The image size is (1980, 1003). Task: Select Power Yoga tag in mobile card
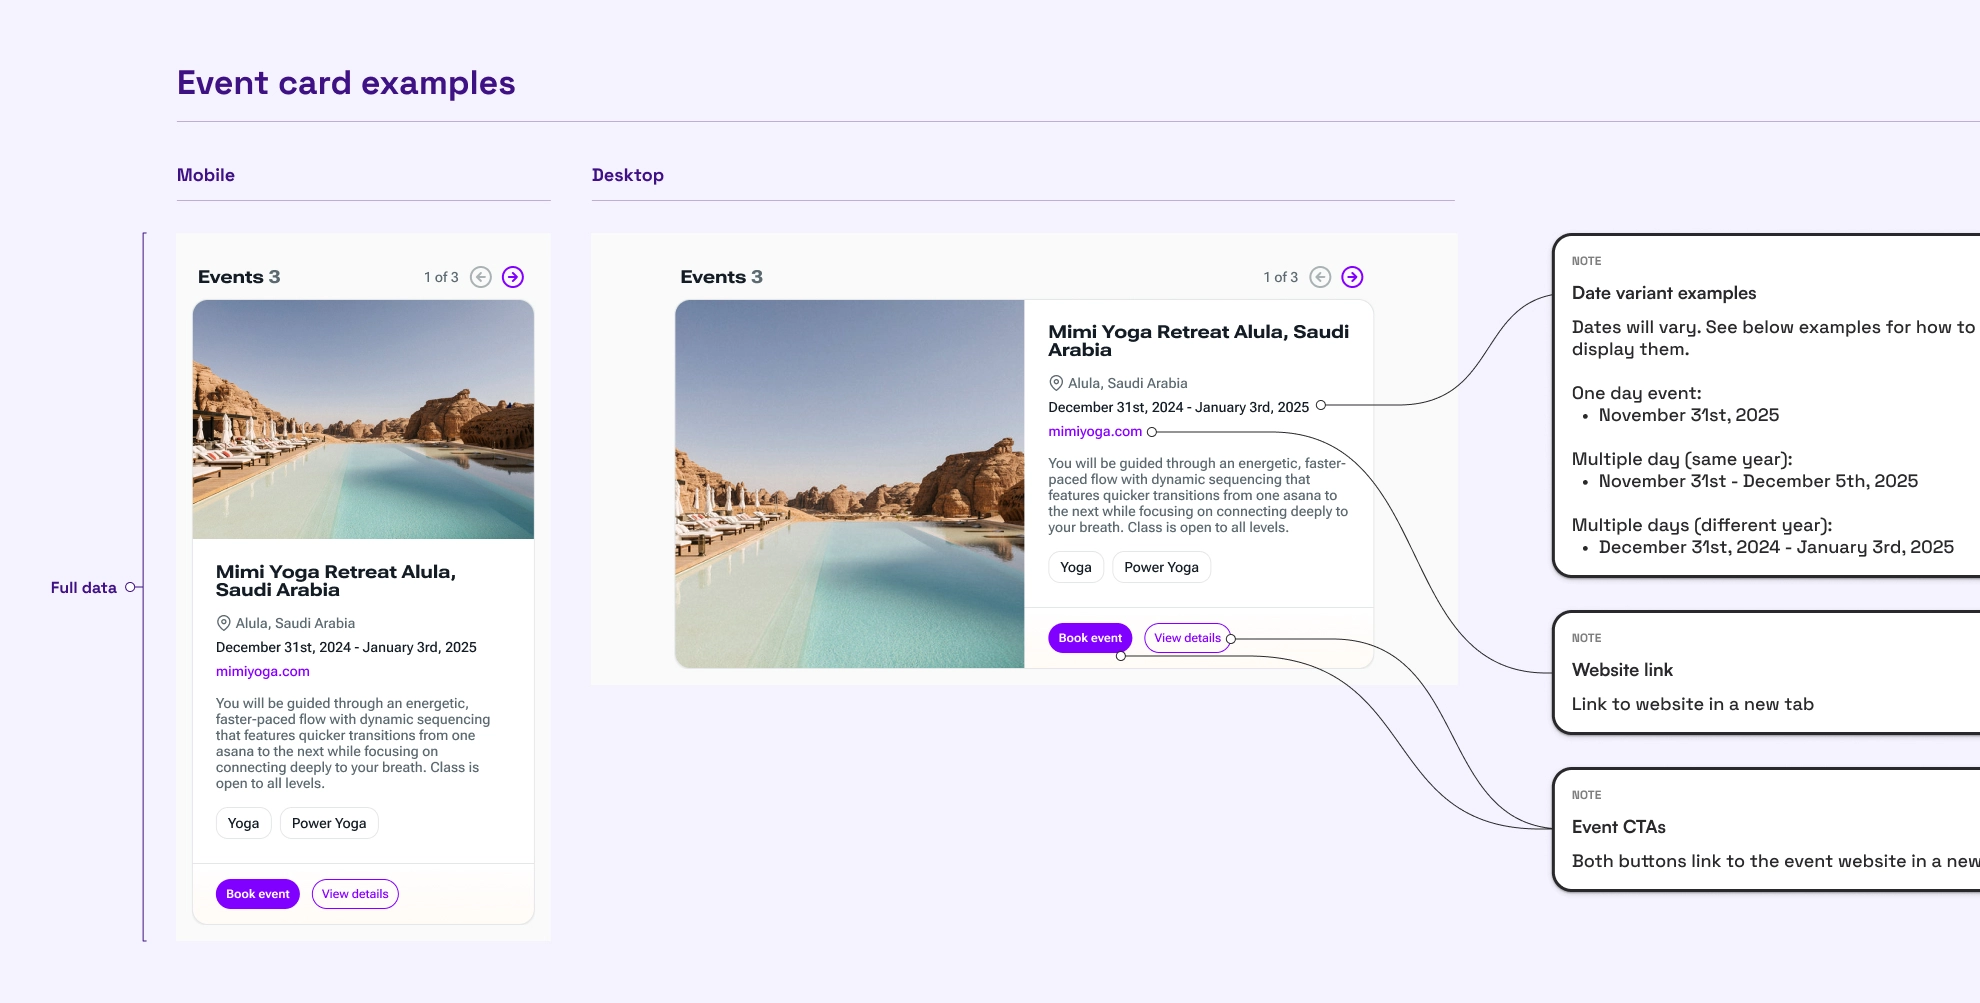[329, 823]
